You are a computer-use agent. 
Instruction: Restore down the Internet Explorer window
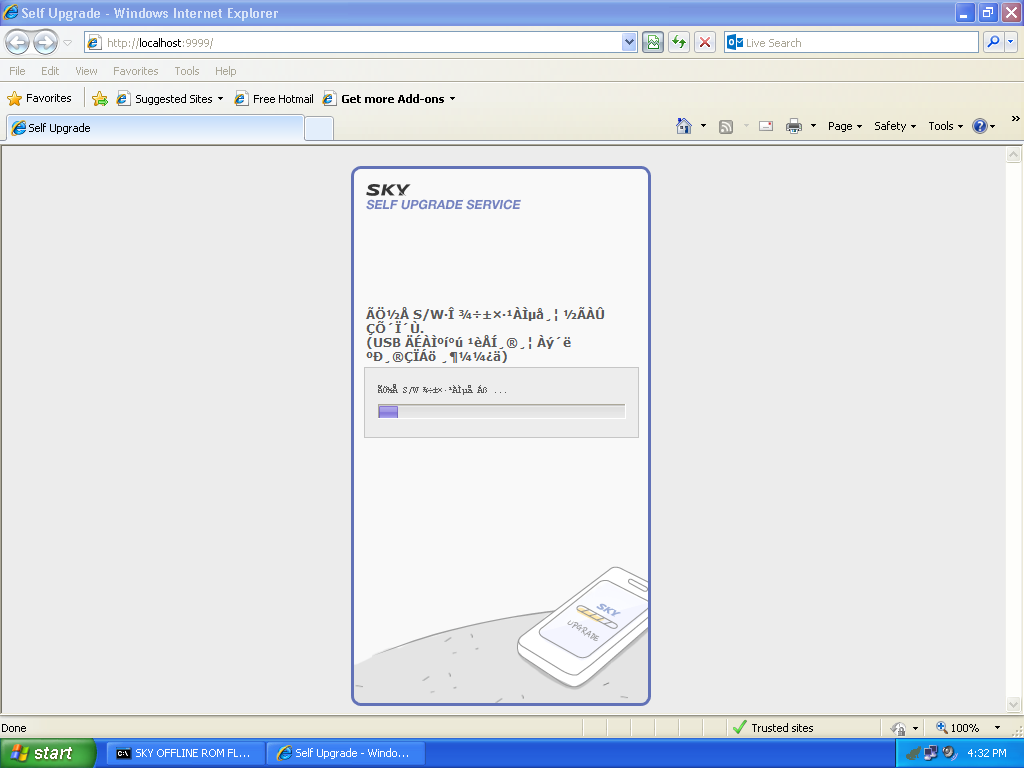(x=988, y=13)
